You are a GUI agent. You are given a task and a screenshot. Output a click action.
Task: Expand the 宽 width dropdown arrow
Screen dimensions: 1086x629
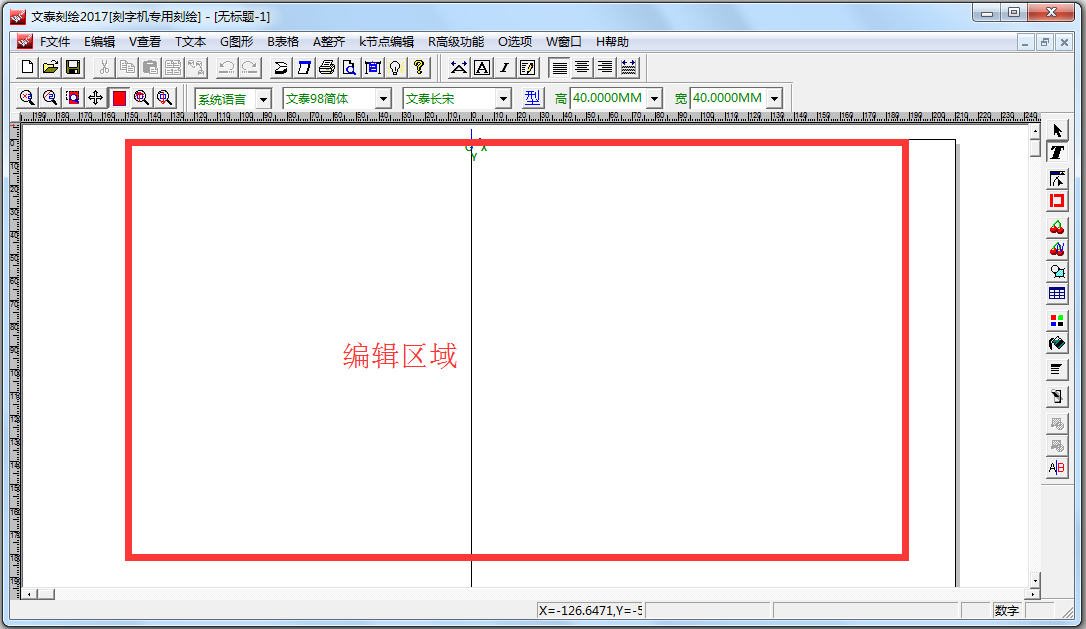tap(775, 98)
